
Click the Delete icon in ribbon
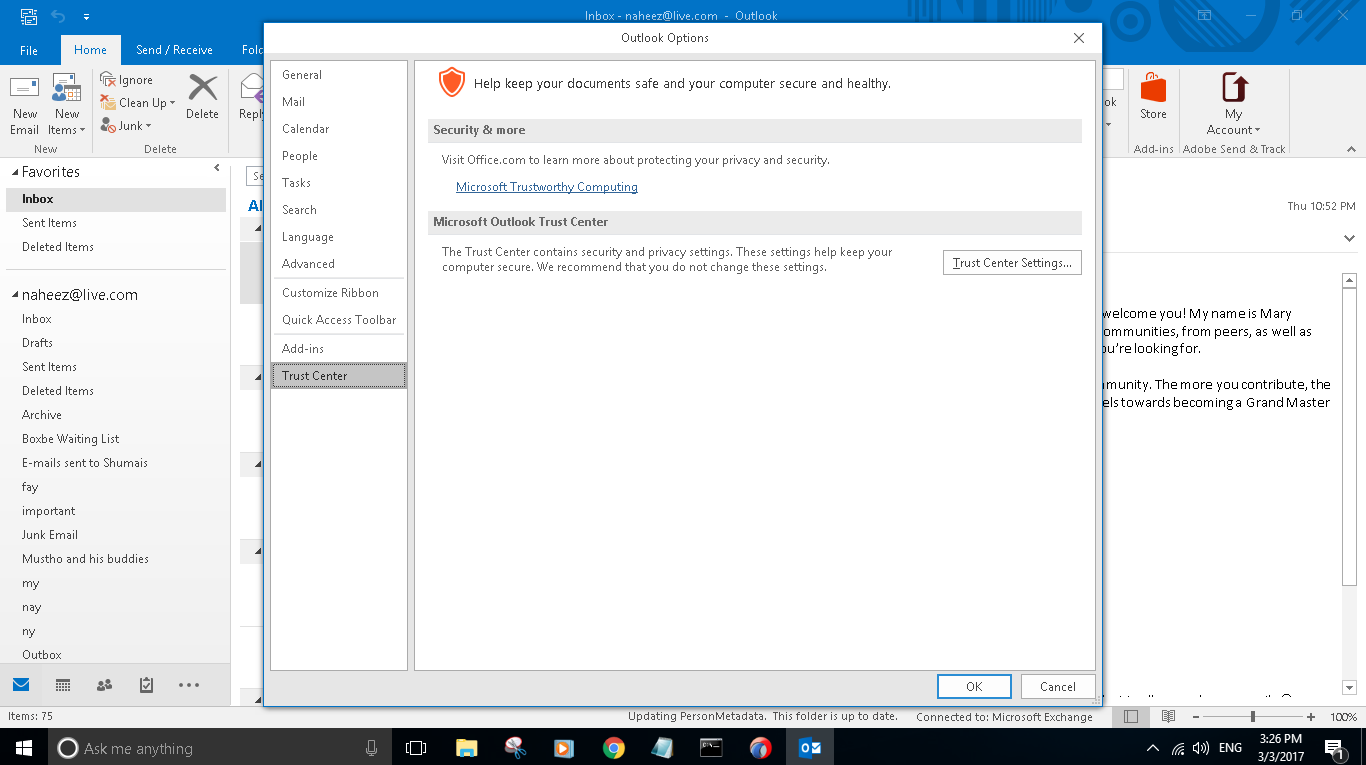click(202, 96)
